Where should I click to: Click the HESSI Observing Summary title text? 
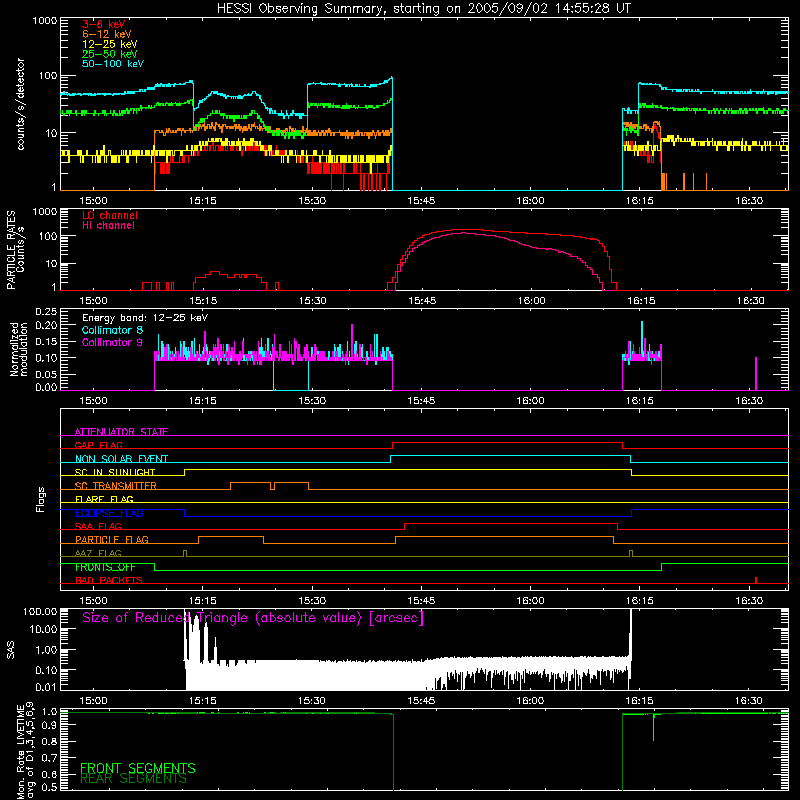(x=423, y=9)
